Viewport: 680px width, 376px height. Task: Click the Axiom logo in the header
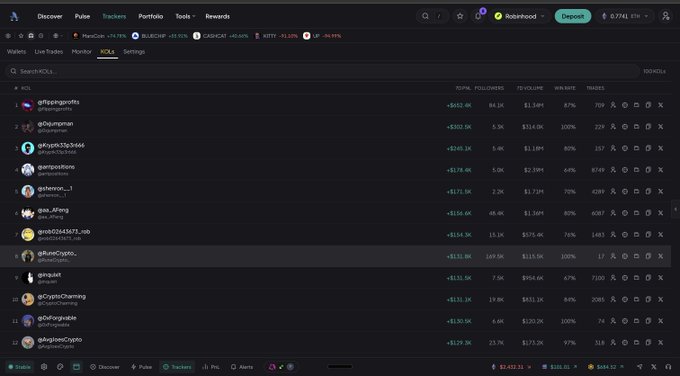coord(14,16)
